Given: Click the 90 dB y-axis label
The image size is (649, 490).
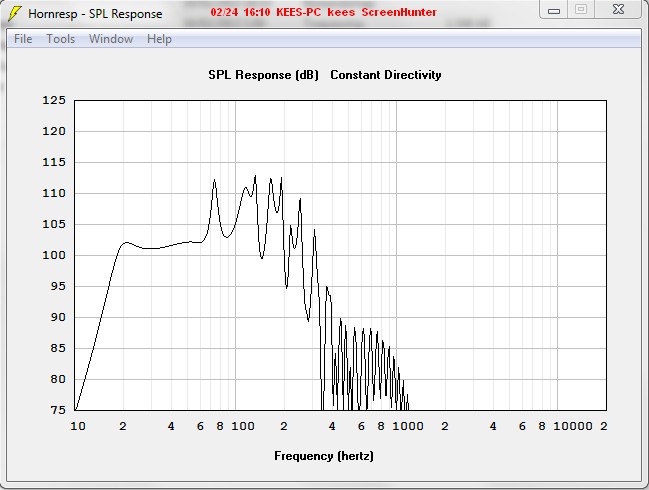Looking at the screenshot, I should (58, 317).
